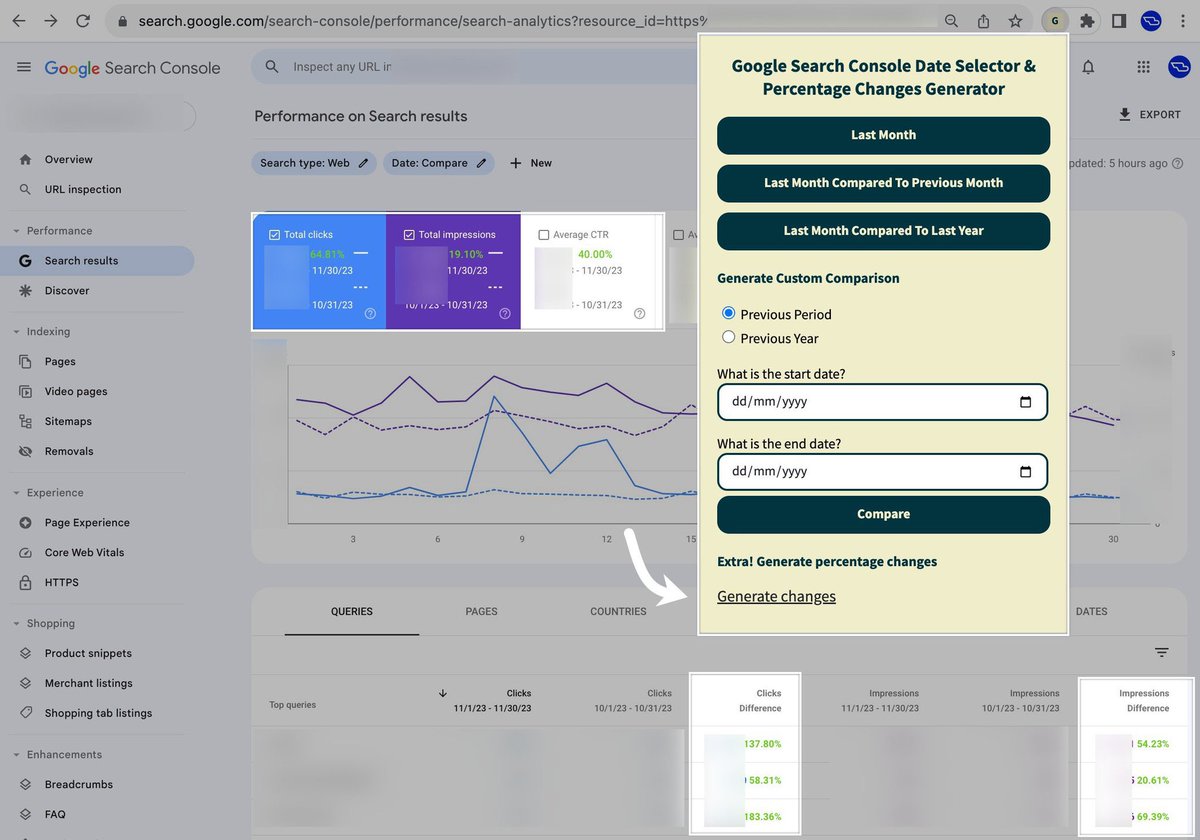Open Total impressions help question mark
The width and height of the screenshot is (1200, 840).
(x=505, y=313)
